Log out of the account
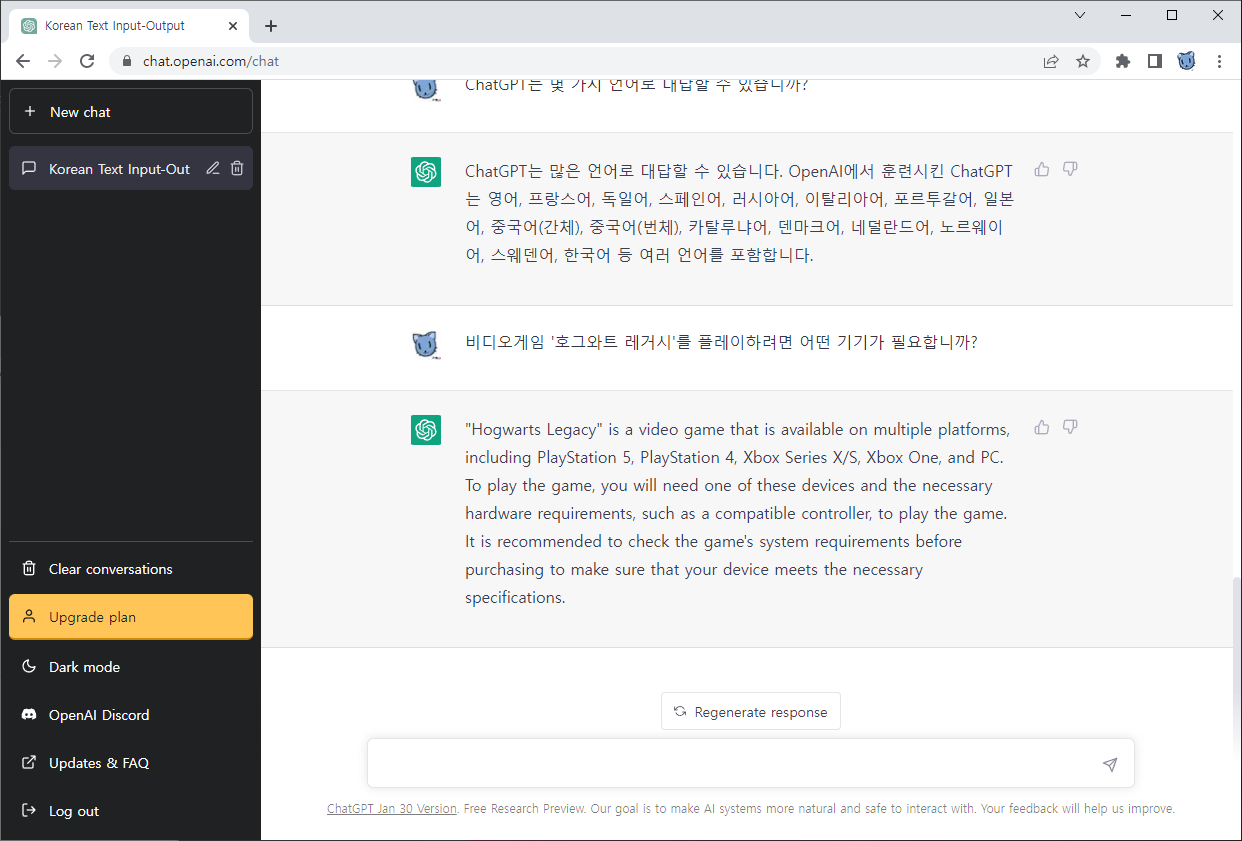 [131, 811]
